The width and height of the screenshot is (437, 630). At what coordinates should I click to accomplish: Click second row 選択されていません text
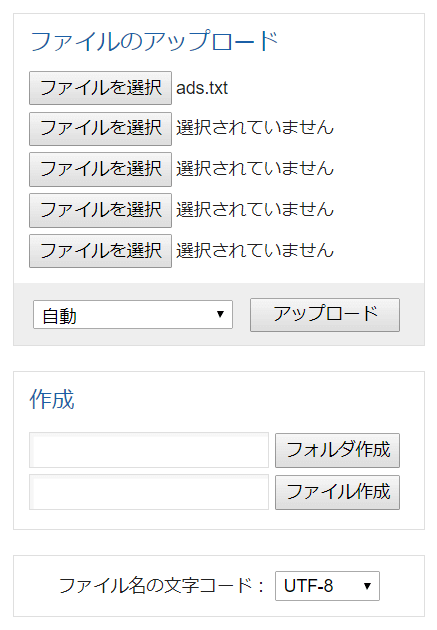click(255, 128)
